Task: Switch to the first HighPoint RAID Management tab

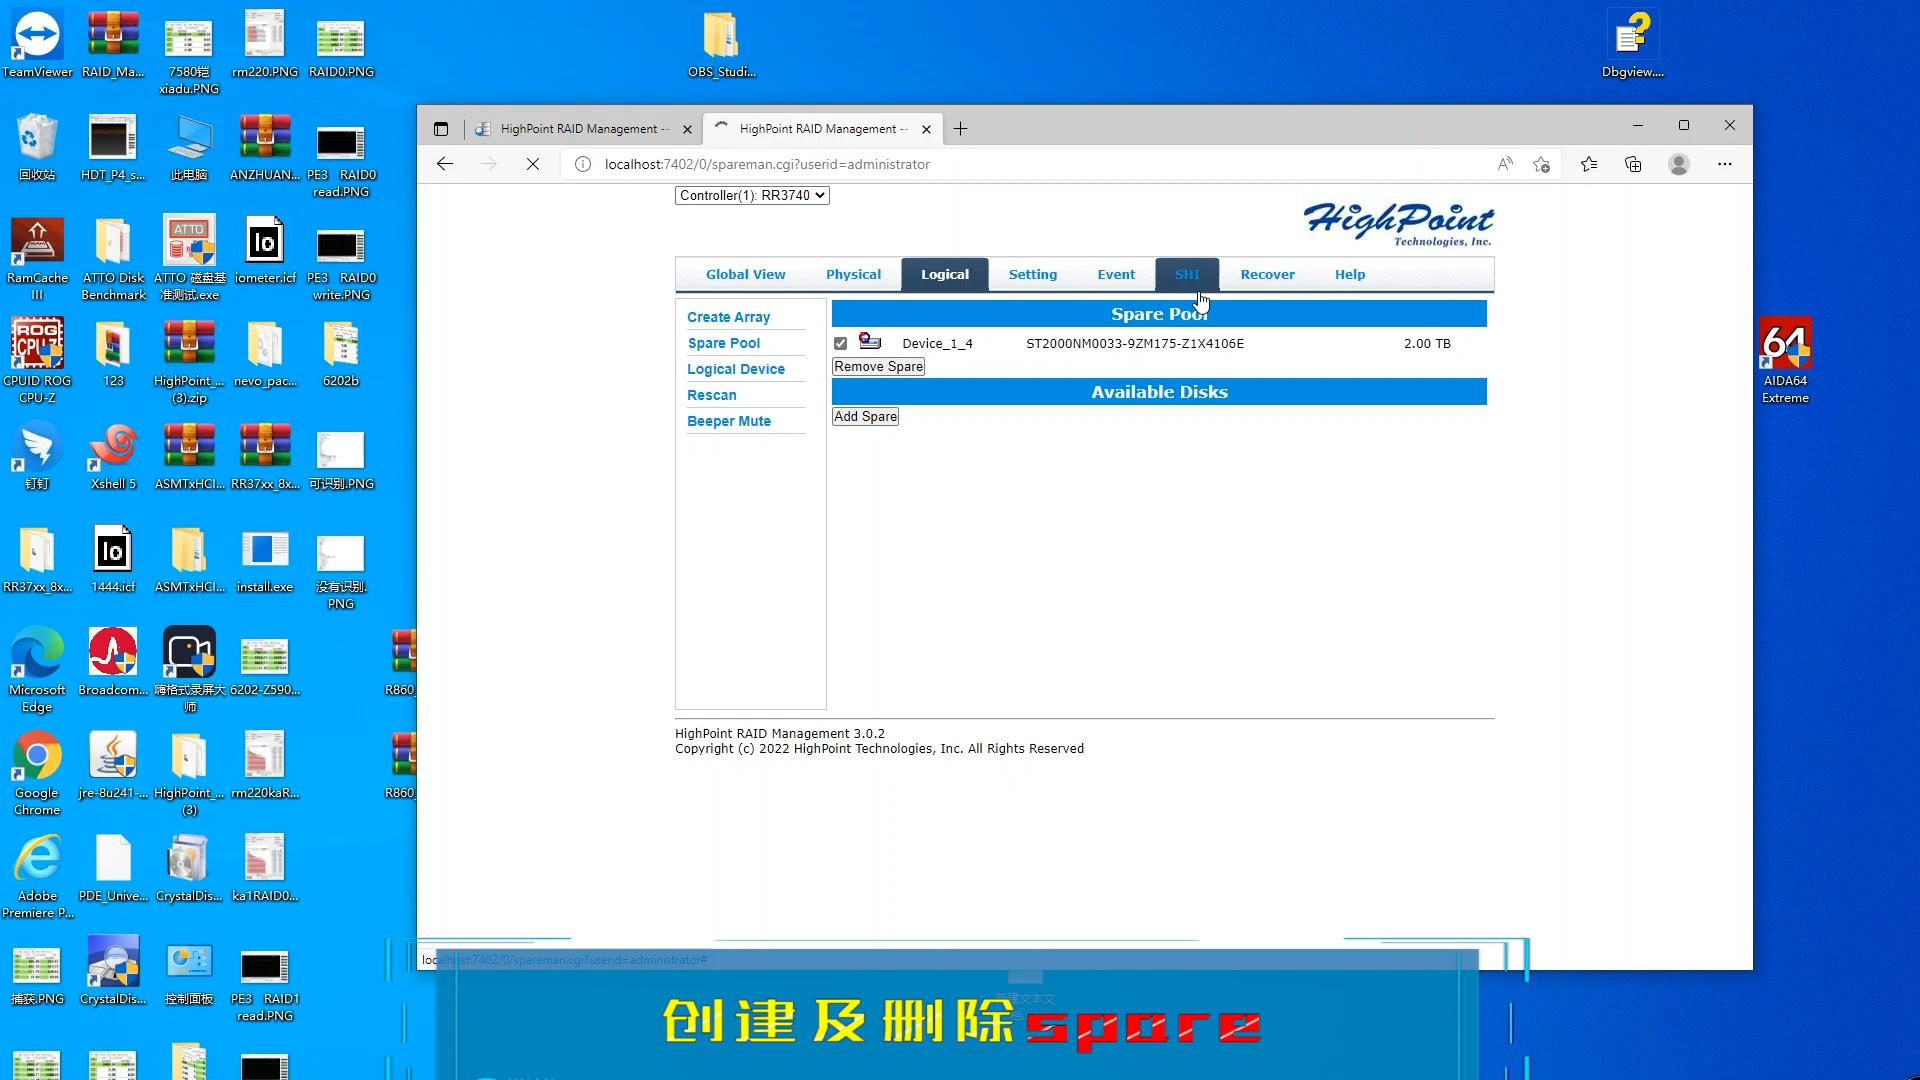Action: (x=584, y=129)
